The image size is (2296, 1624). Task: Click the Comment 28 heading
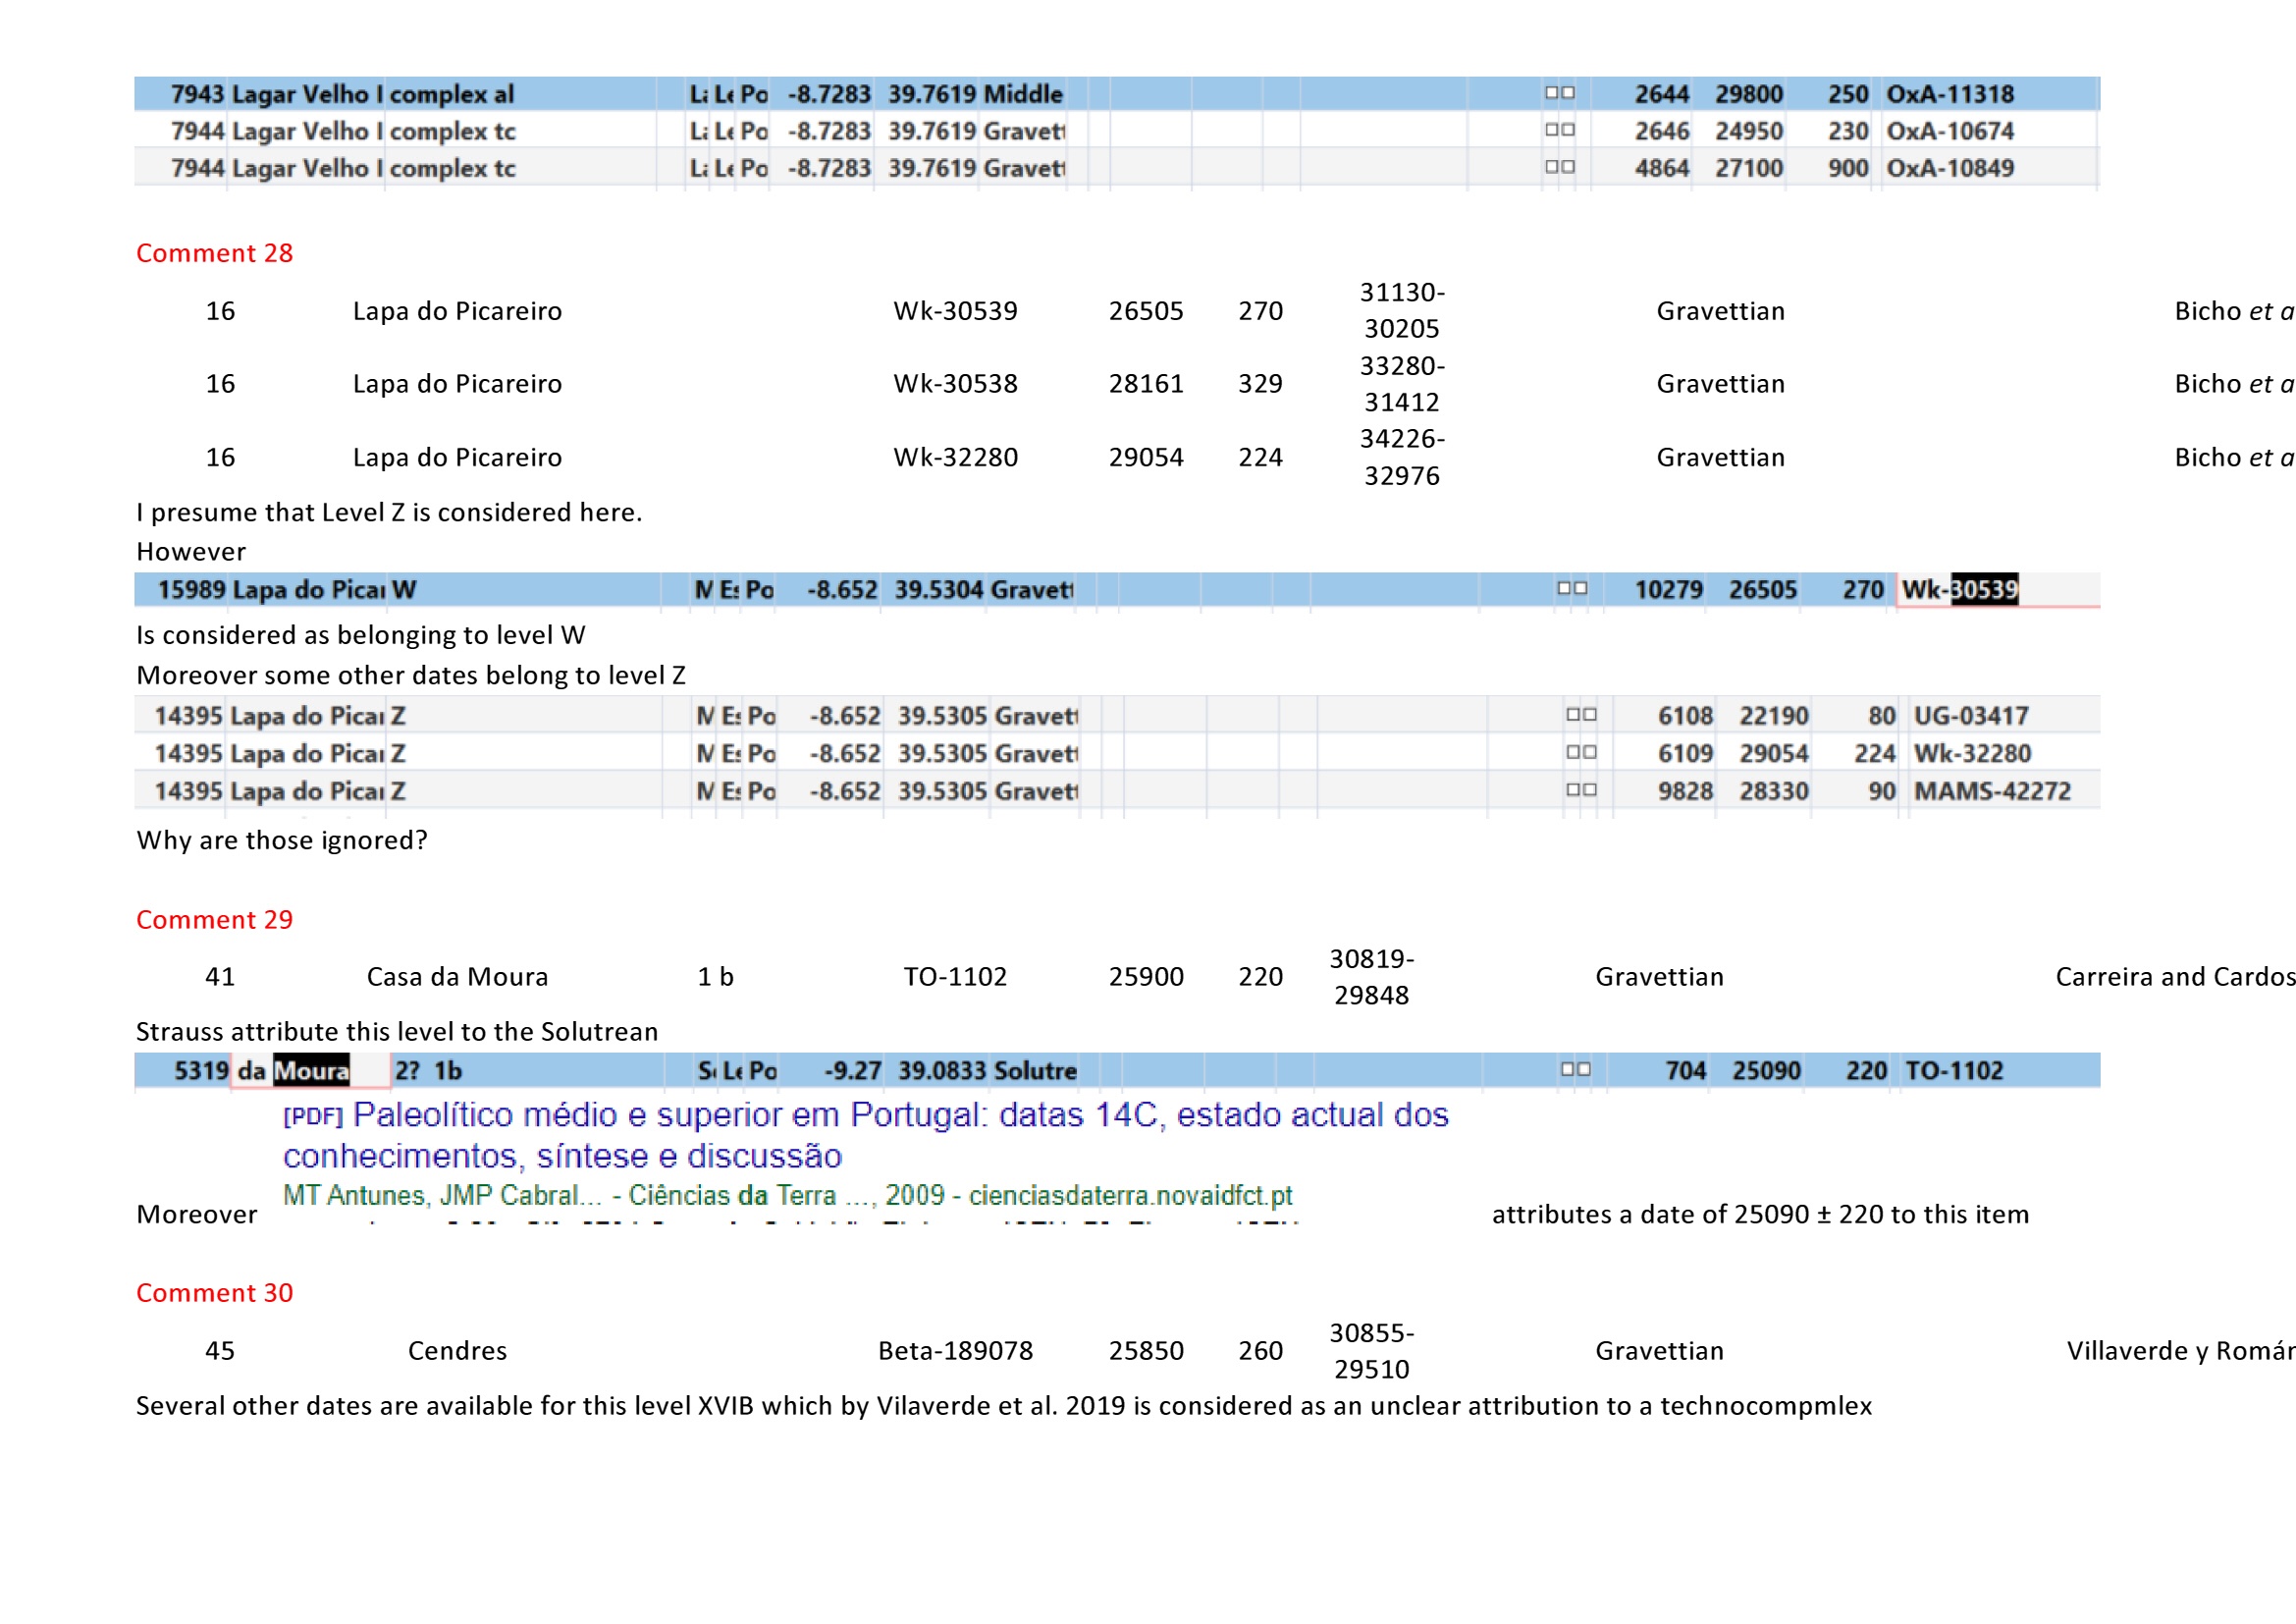pos(214,253)
